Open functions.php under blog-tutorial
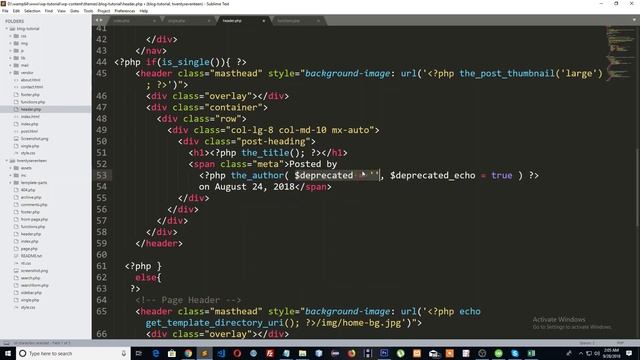This screenshot has height=360, width=640. point(33,102)
